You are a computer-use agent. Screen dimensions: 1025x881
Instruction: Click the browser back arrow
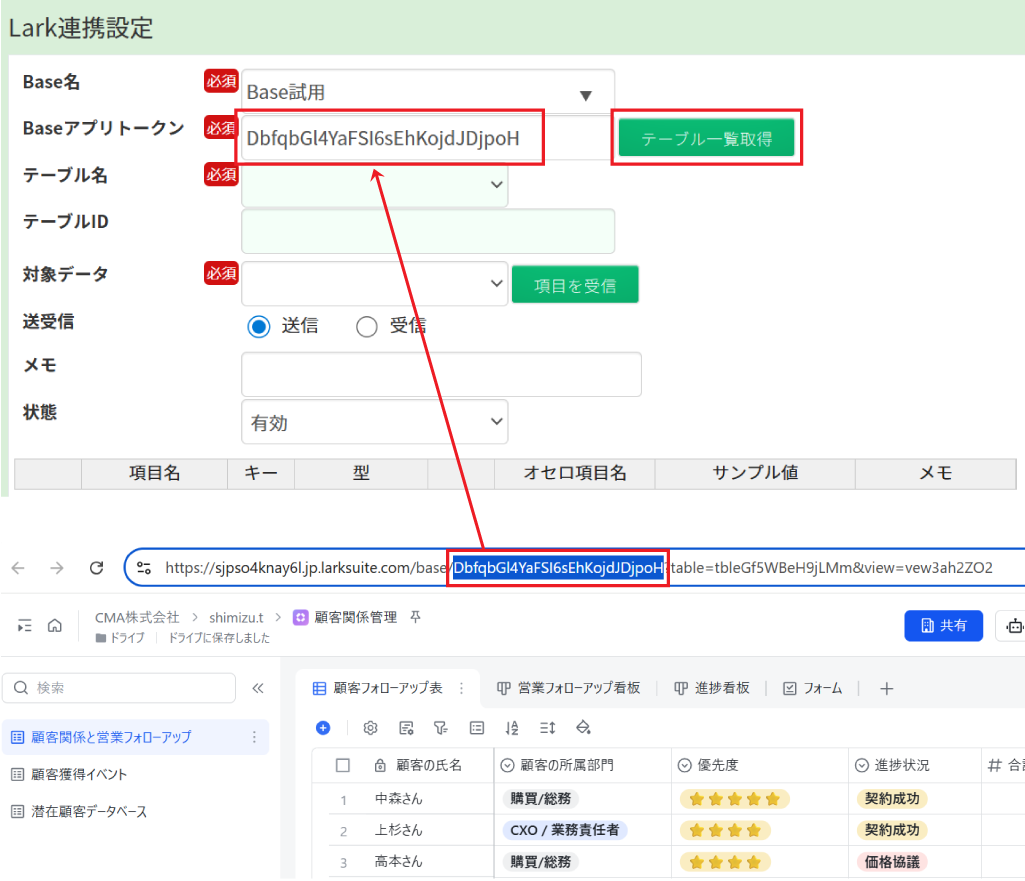18,568
